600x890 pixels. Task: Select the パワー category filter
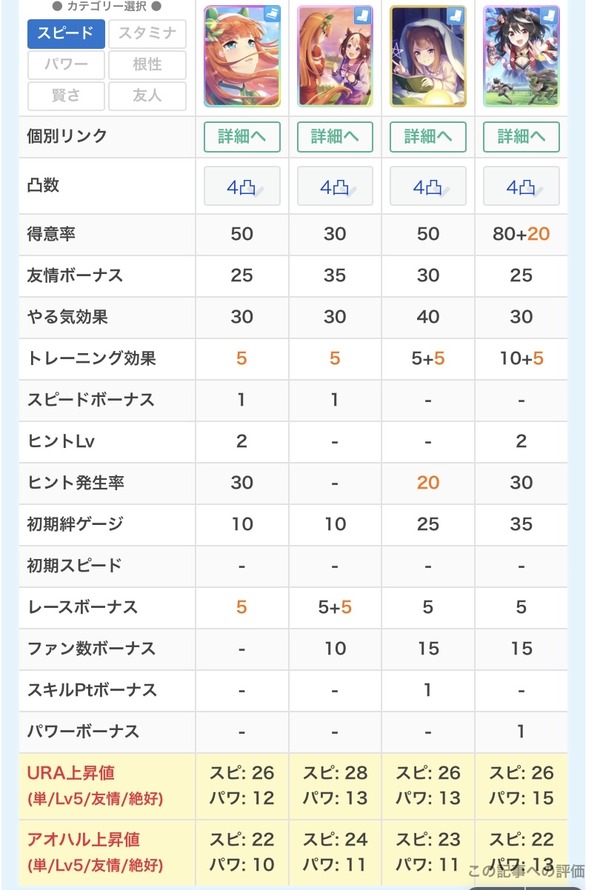click(x=66, y=65)
